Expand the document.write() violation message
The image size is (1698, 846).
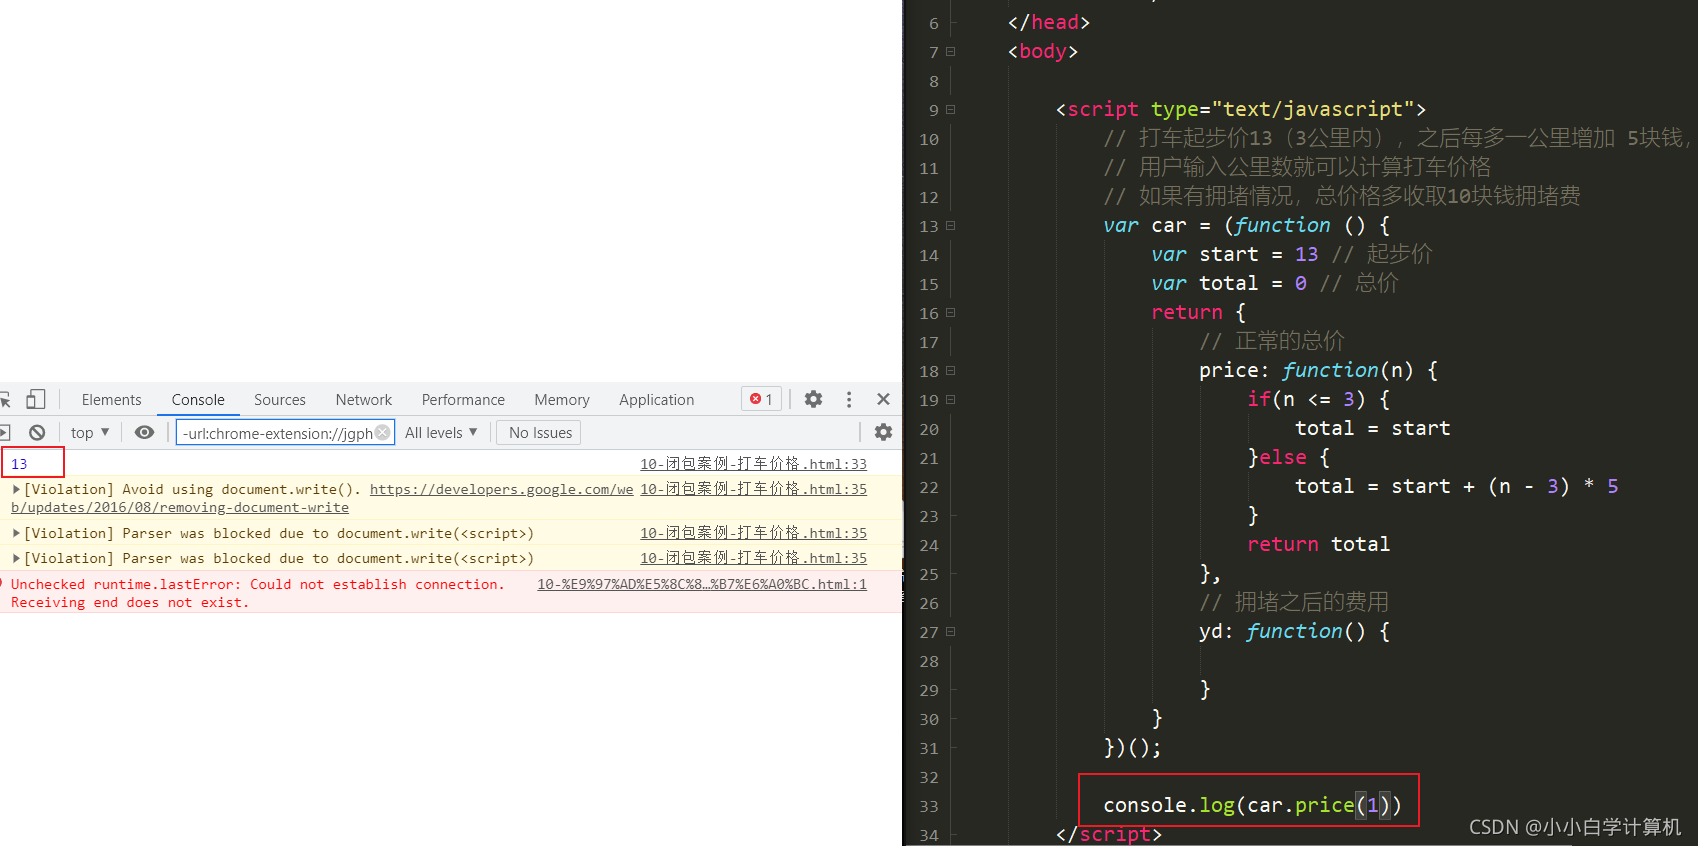click(x=16, y=489)
